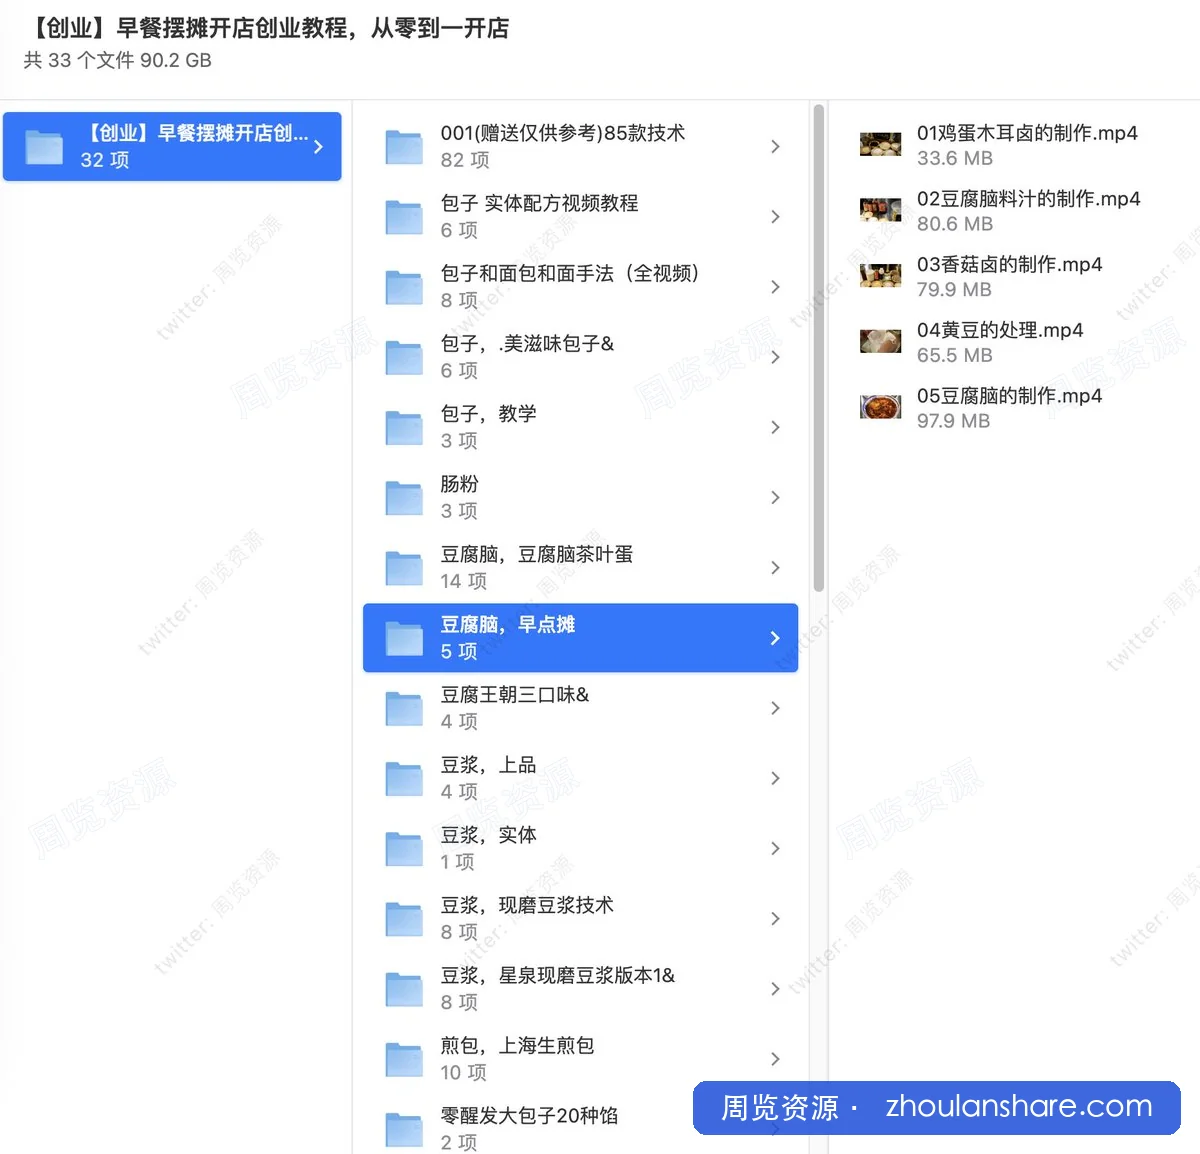Viewport: 1200px width, 1154px height.
Task: Expand chevron for 001(赠送仅供参考)85款技术
Action: (x=775, y=147)
